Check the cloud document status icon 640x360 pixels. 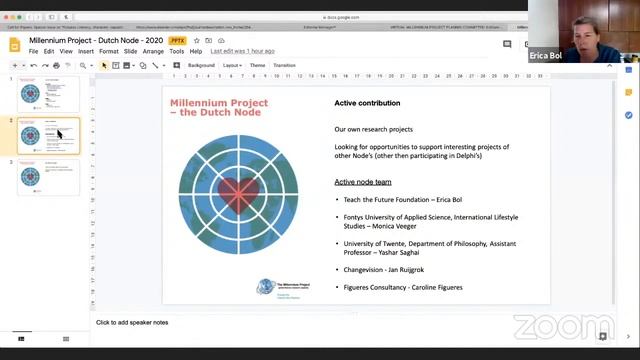[x=221, y=40]
